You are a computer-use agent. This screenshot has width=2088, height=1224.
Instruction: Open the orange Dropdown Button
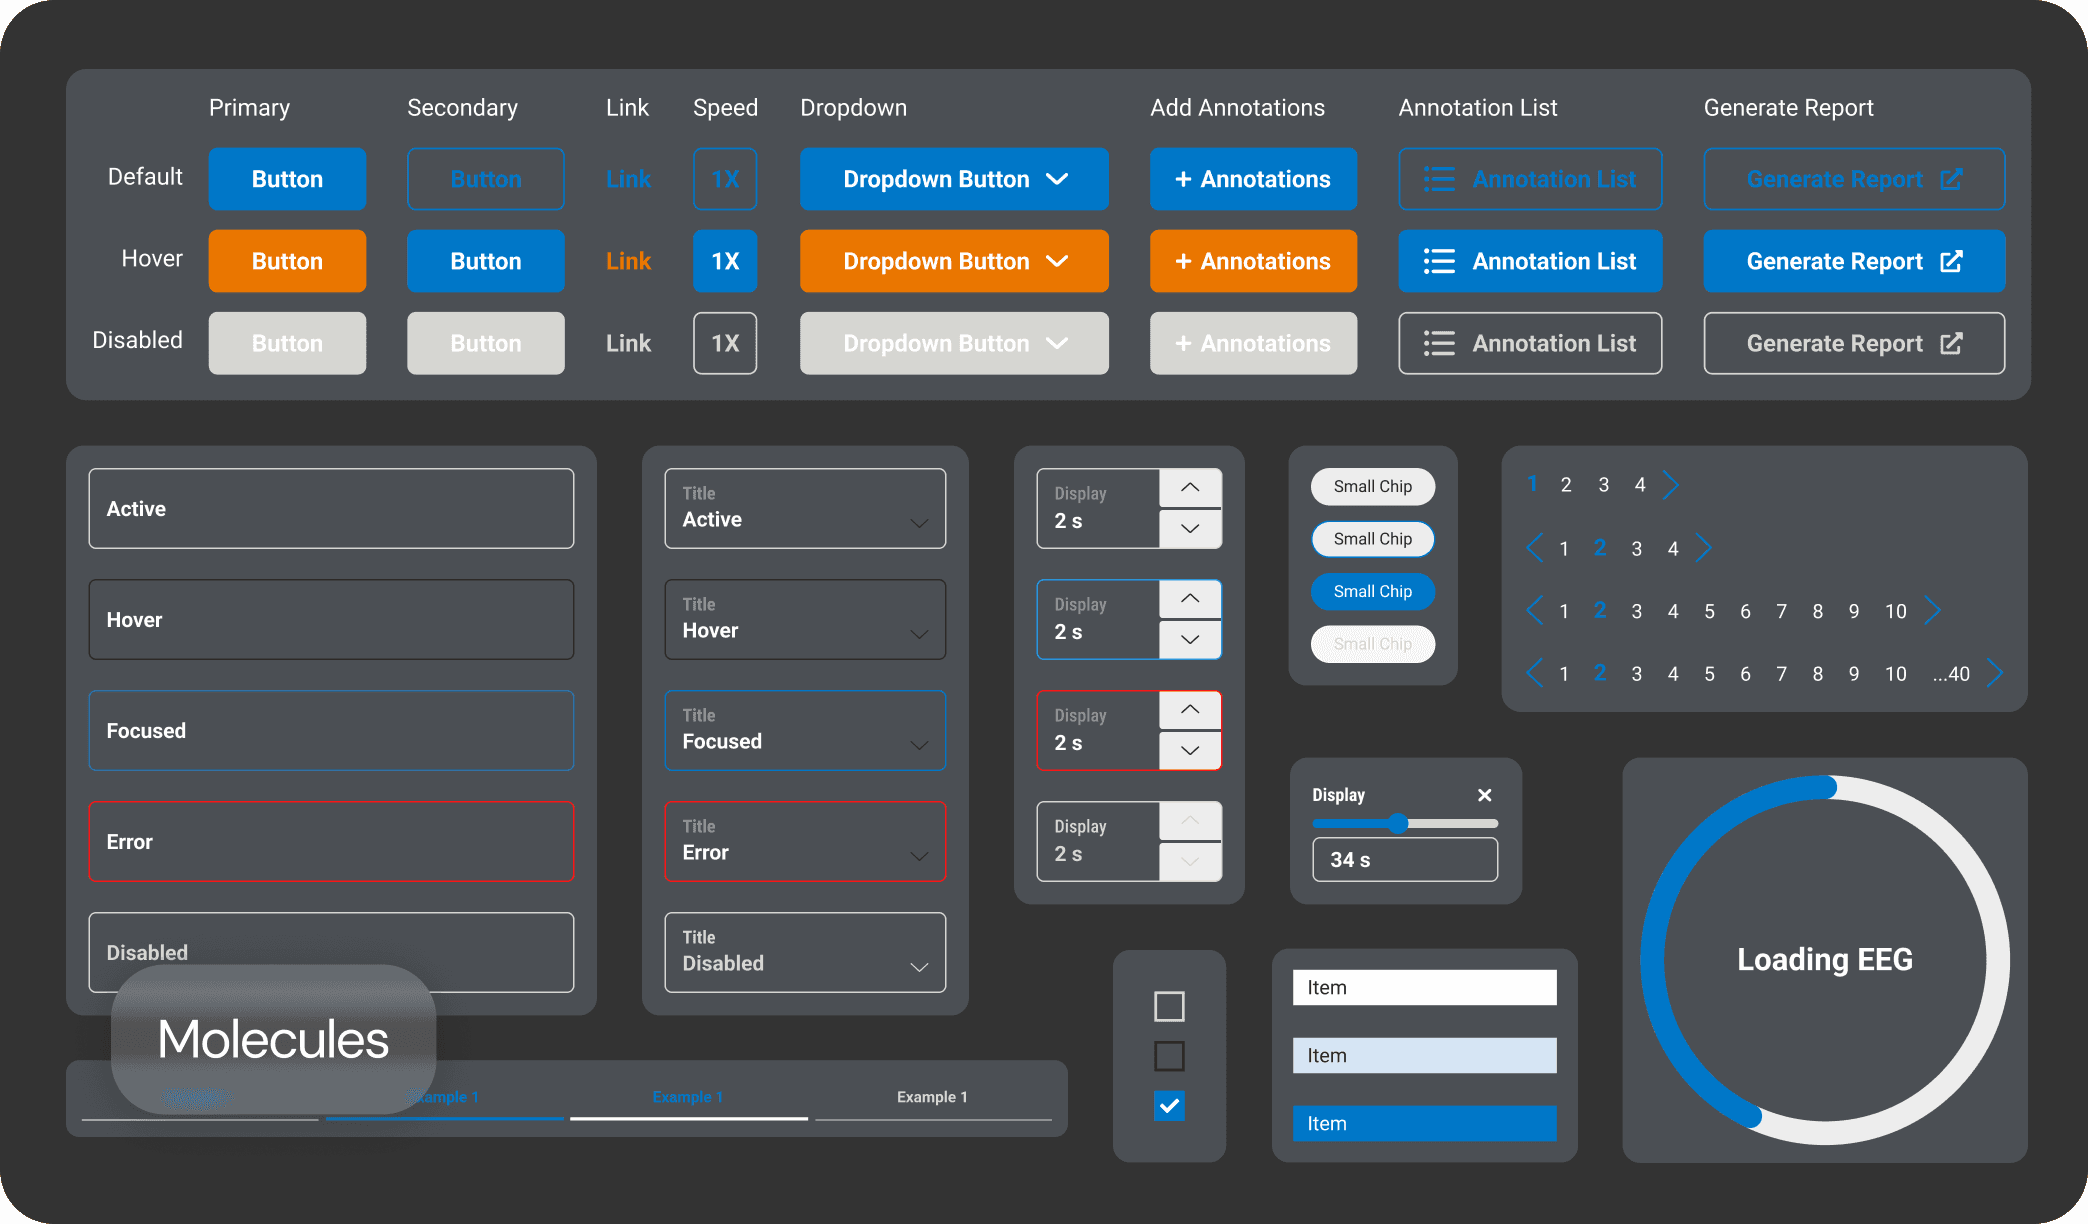pyautogui.click(x=954, y=261)
